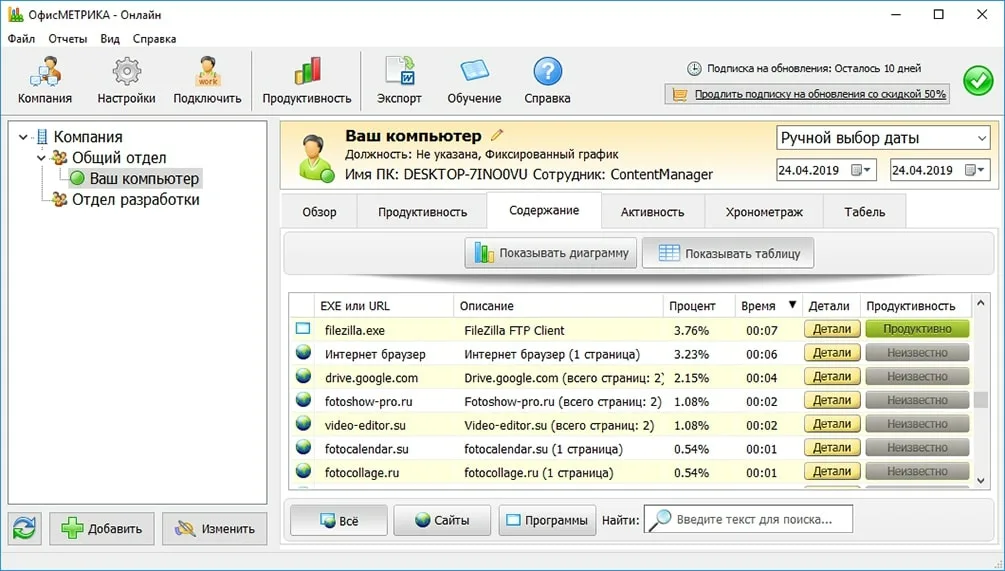Switch to the Хронометраж tab
Viewport: 1005px width, 571px height.
pyautogui.click(x=764, y=212)
